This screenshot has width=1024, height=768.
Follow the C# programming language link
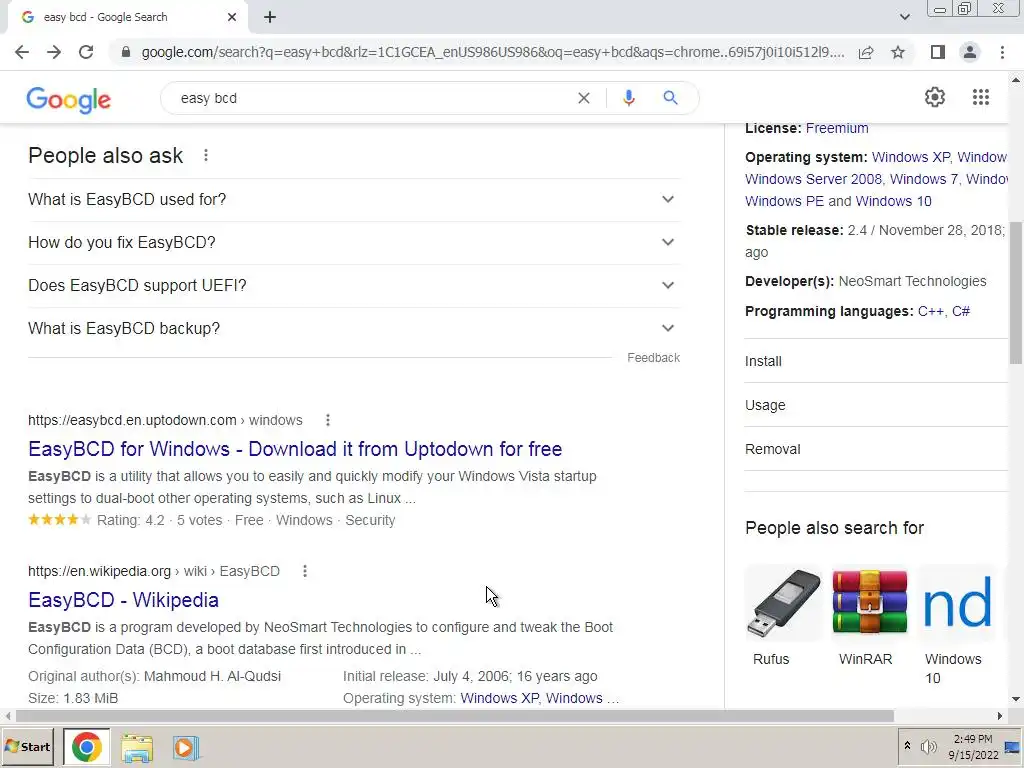pyautogui.click(x=961, y=312)
